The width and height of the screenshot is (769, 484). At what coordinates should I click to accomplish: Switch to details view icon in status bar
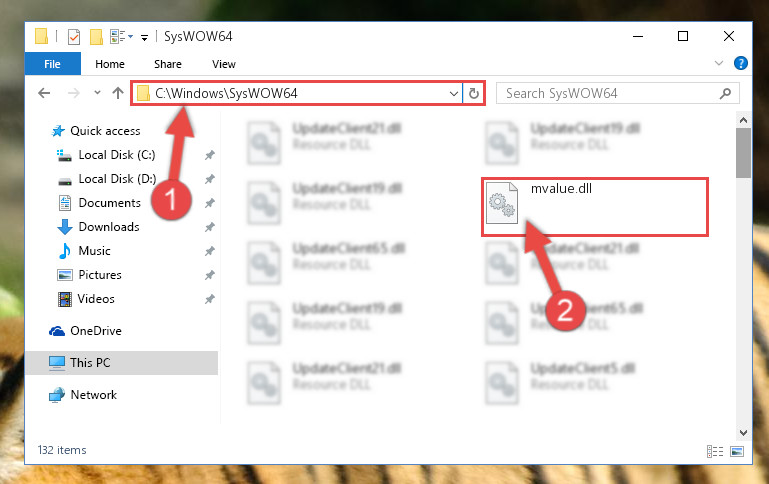pyautogui.click(x=715, y=451)
